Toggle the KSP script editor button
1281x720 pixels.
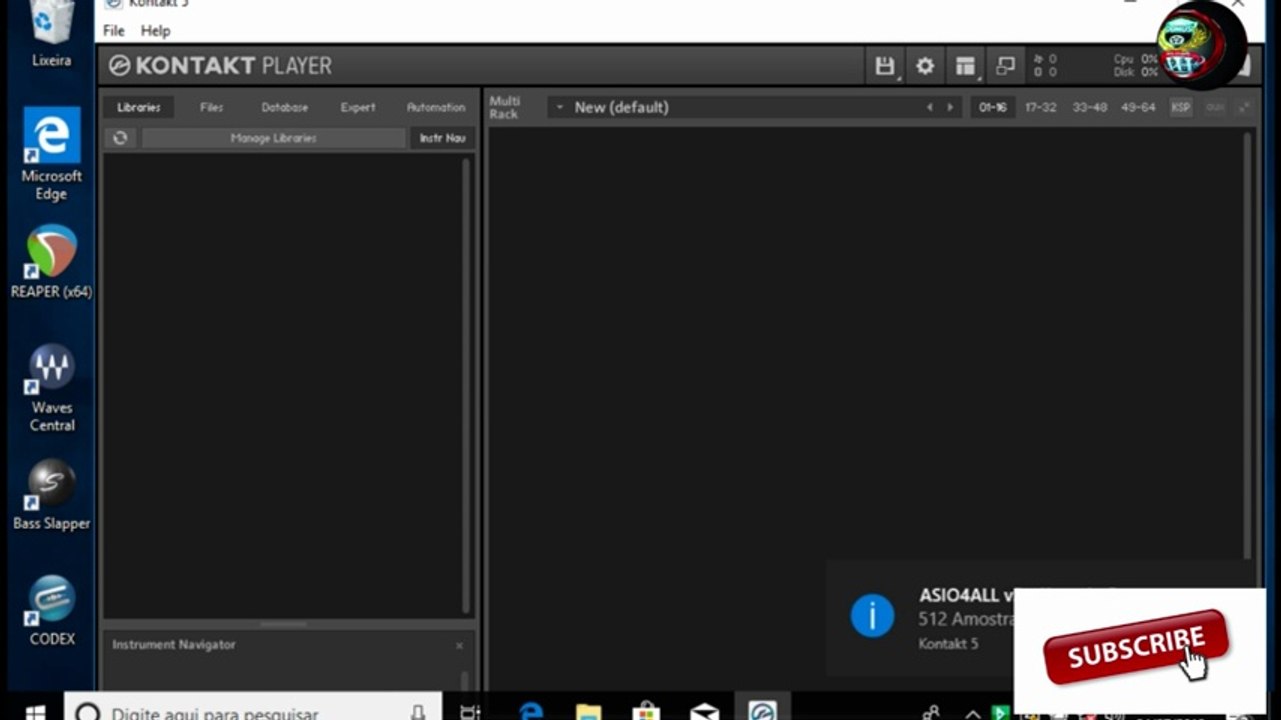(1181, 107)
